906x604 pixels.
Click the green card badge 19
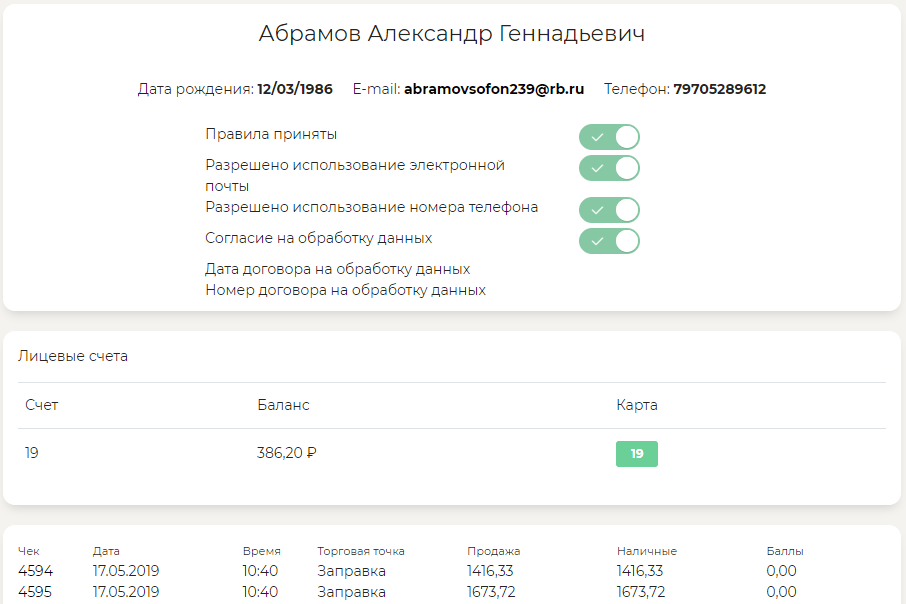[636, 454]
